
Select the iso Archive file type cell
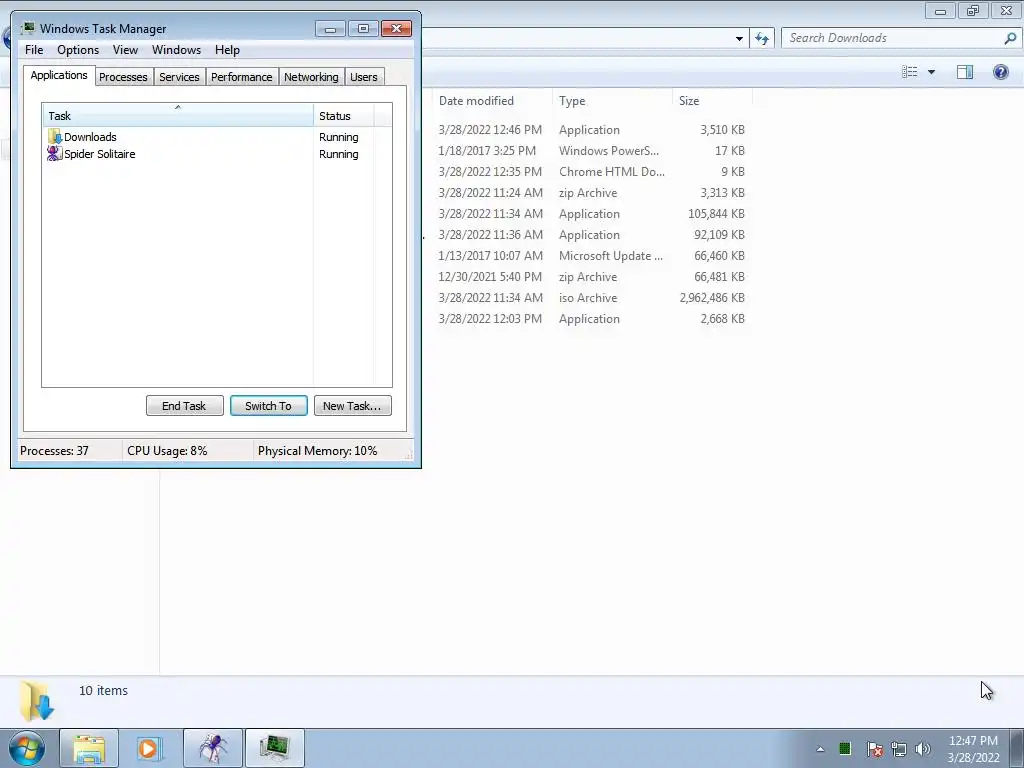pos(588,298)
